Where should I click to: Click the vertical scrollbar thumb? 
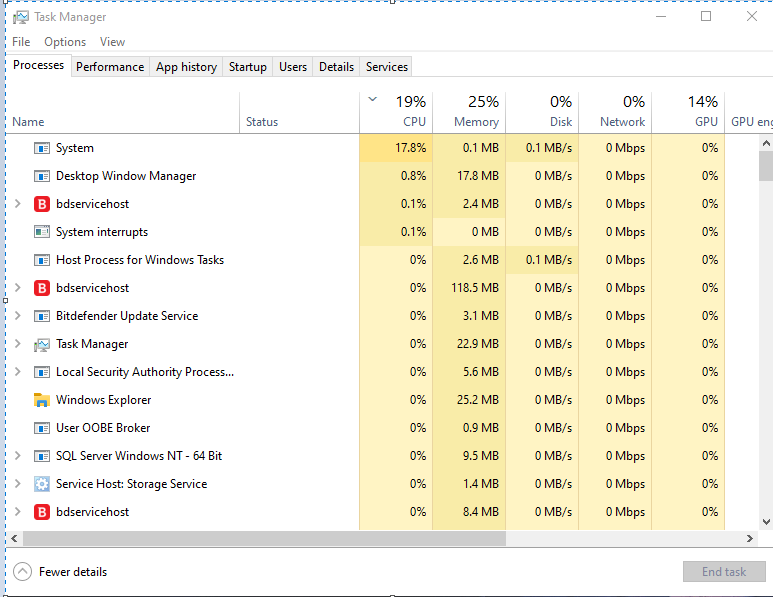click(x=766, y=166)
